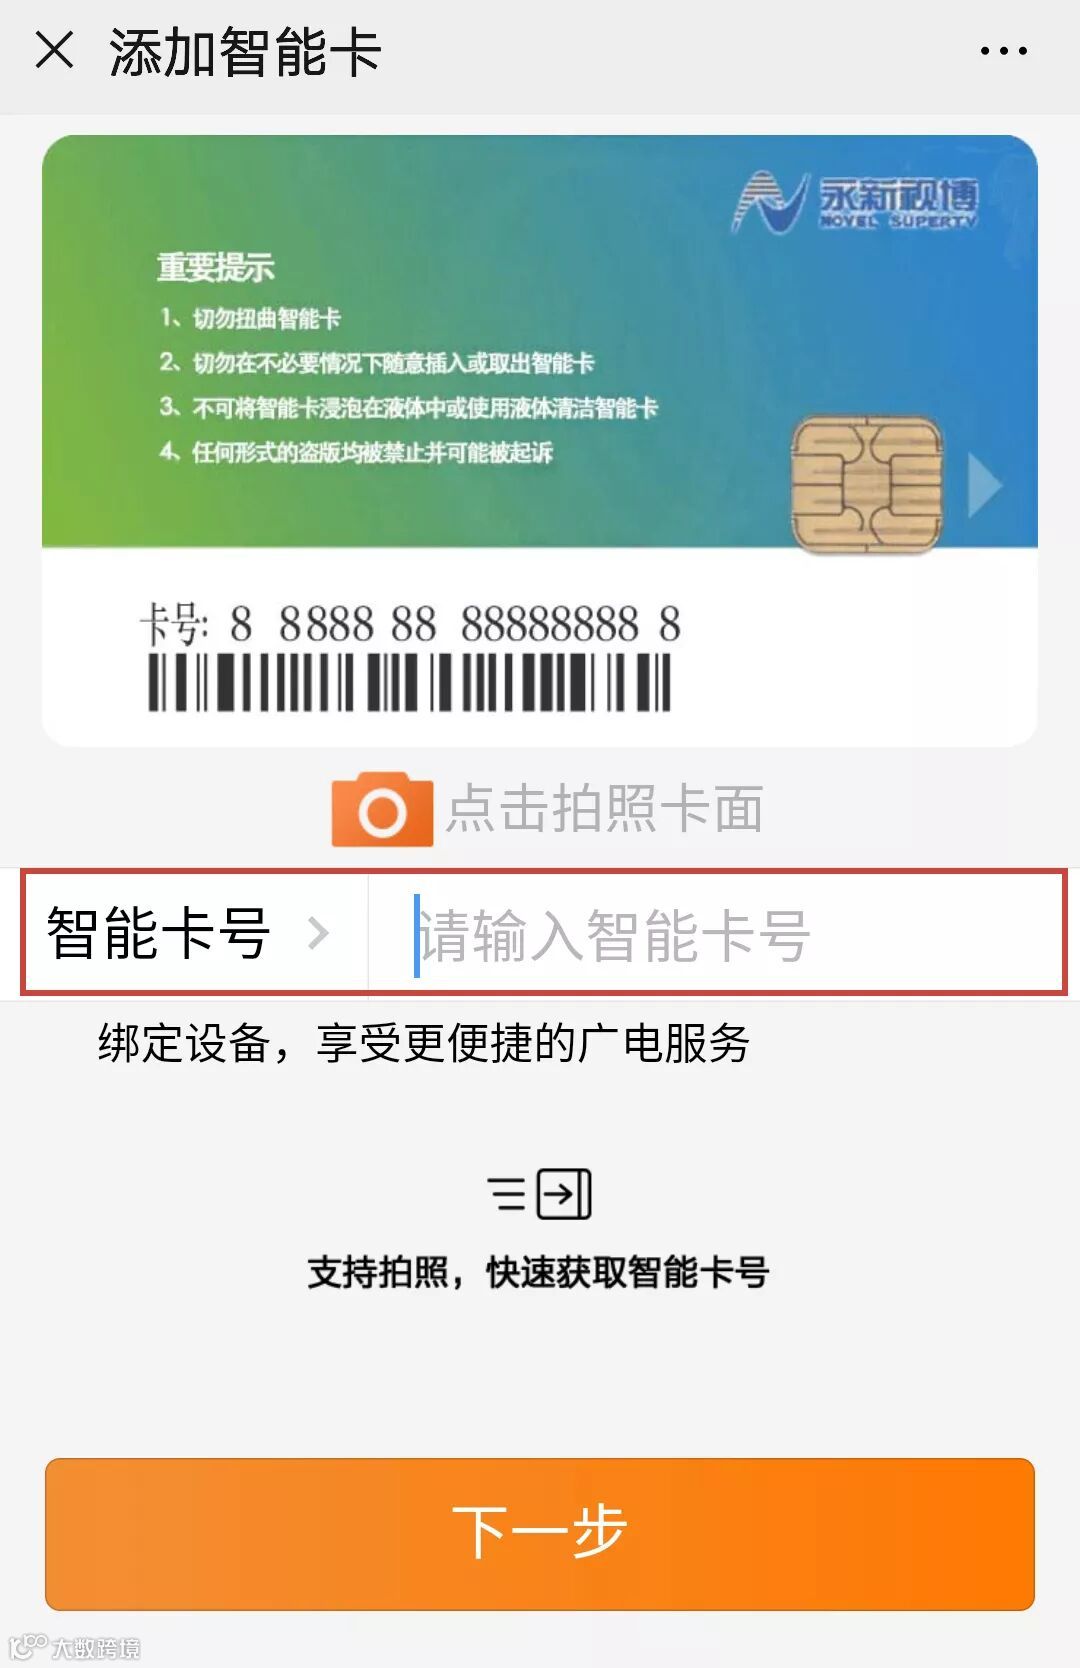1080x1668 pixels.
Task: Open the three-dot more options menu
Action: (1003, 51)
